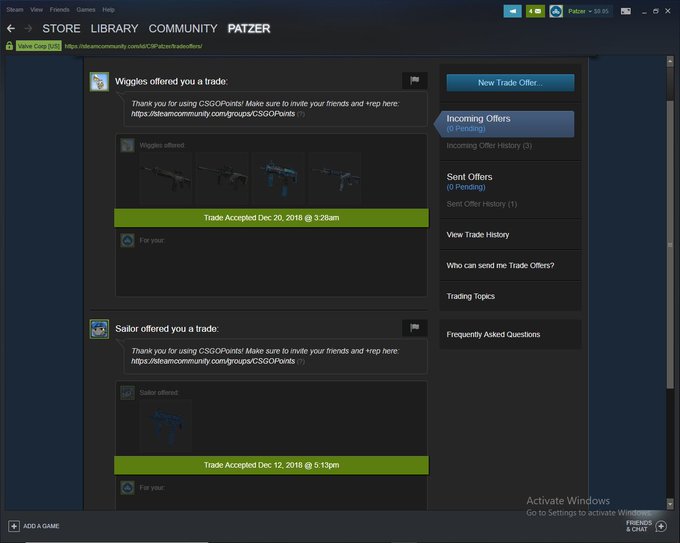Open Who can send me Trade Offers?
This screenshot has height=543, width=680.
[x=500, y=265]
